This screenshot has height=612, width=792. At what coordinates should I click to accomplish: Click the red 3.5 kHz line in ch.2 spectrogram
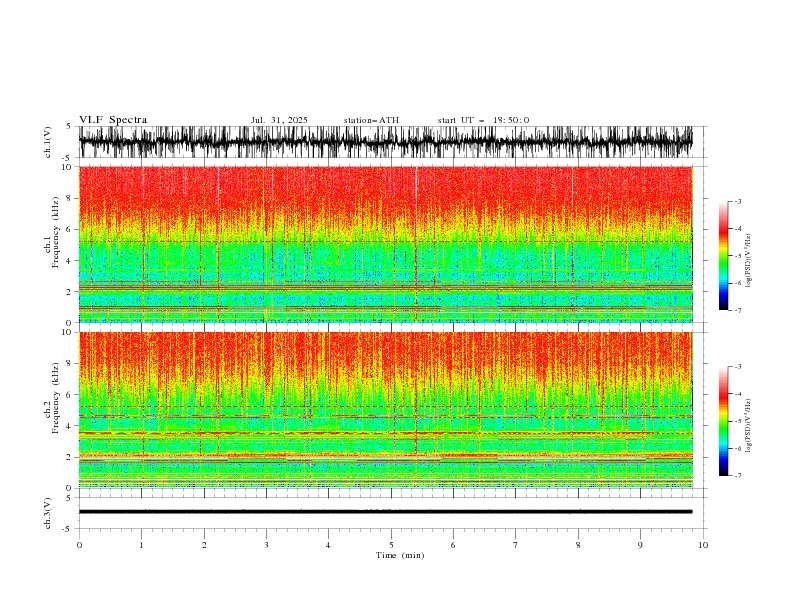click(x=385, y=433)
